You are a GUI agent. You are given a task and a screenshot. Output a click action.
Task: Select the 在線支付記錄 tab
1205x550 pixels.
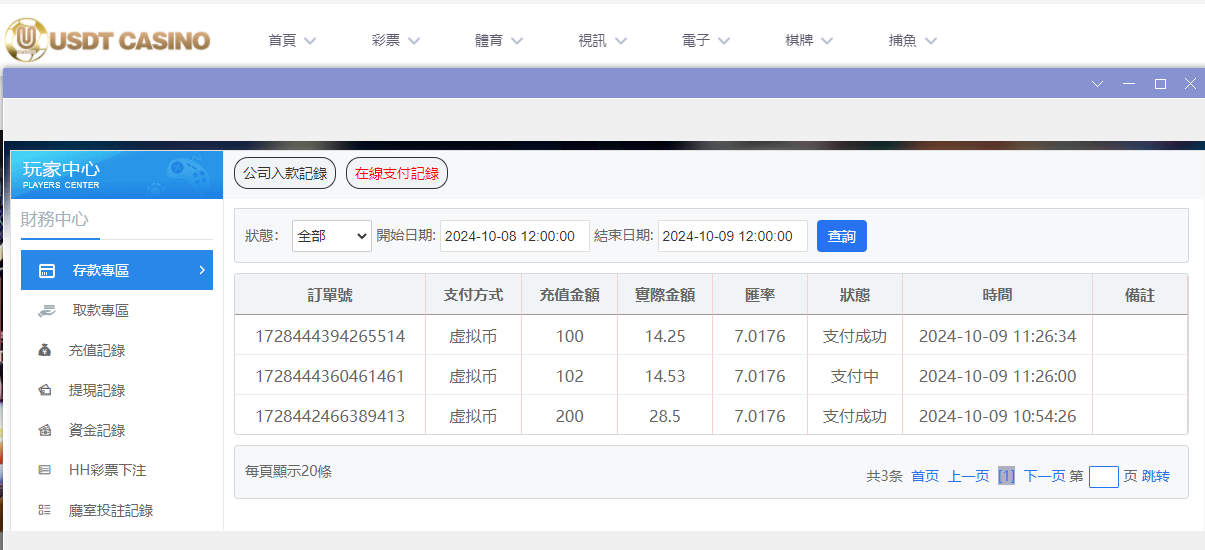(x=397, y=173)
